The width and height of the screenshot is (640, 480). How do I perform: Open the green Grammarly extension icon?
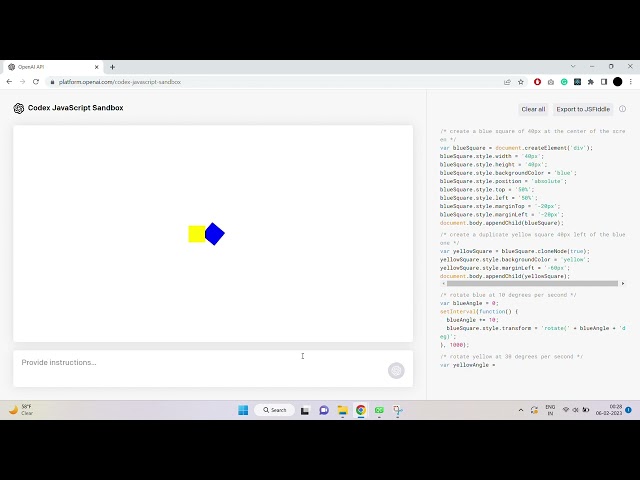(x=564, y=82)
